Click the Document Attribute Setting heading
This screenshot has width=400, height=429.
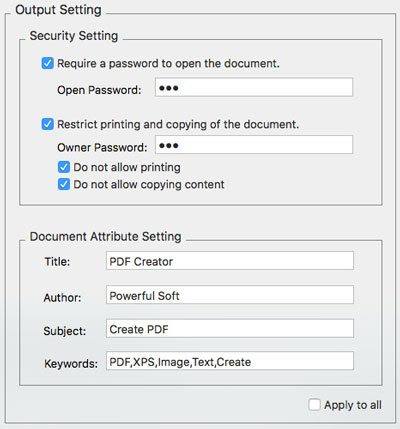[105, 236]
